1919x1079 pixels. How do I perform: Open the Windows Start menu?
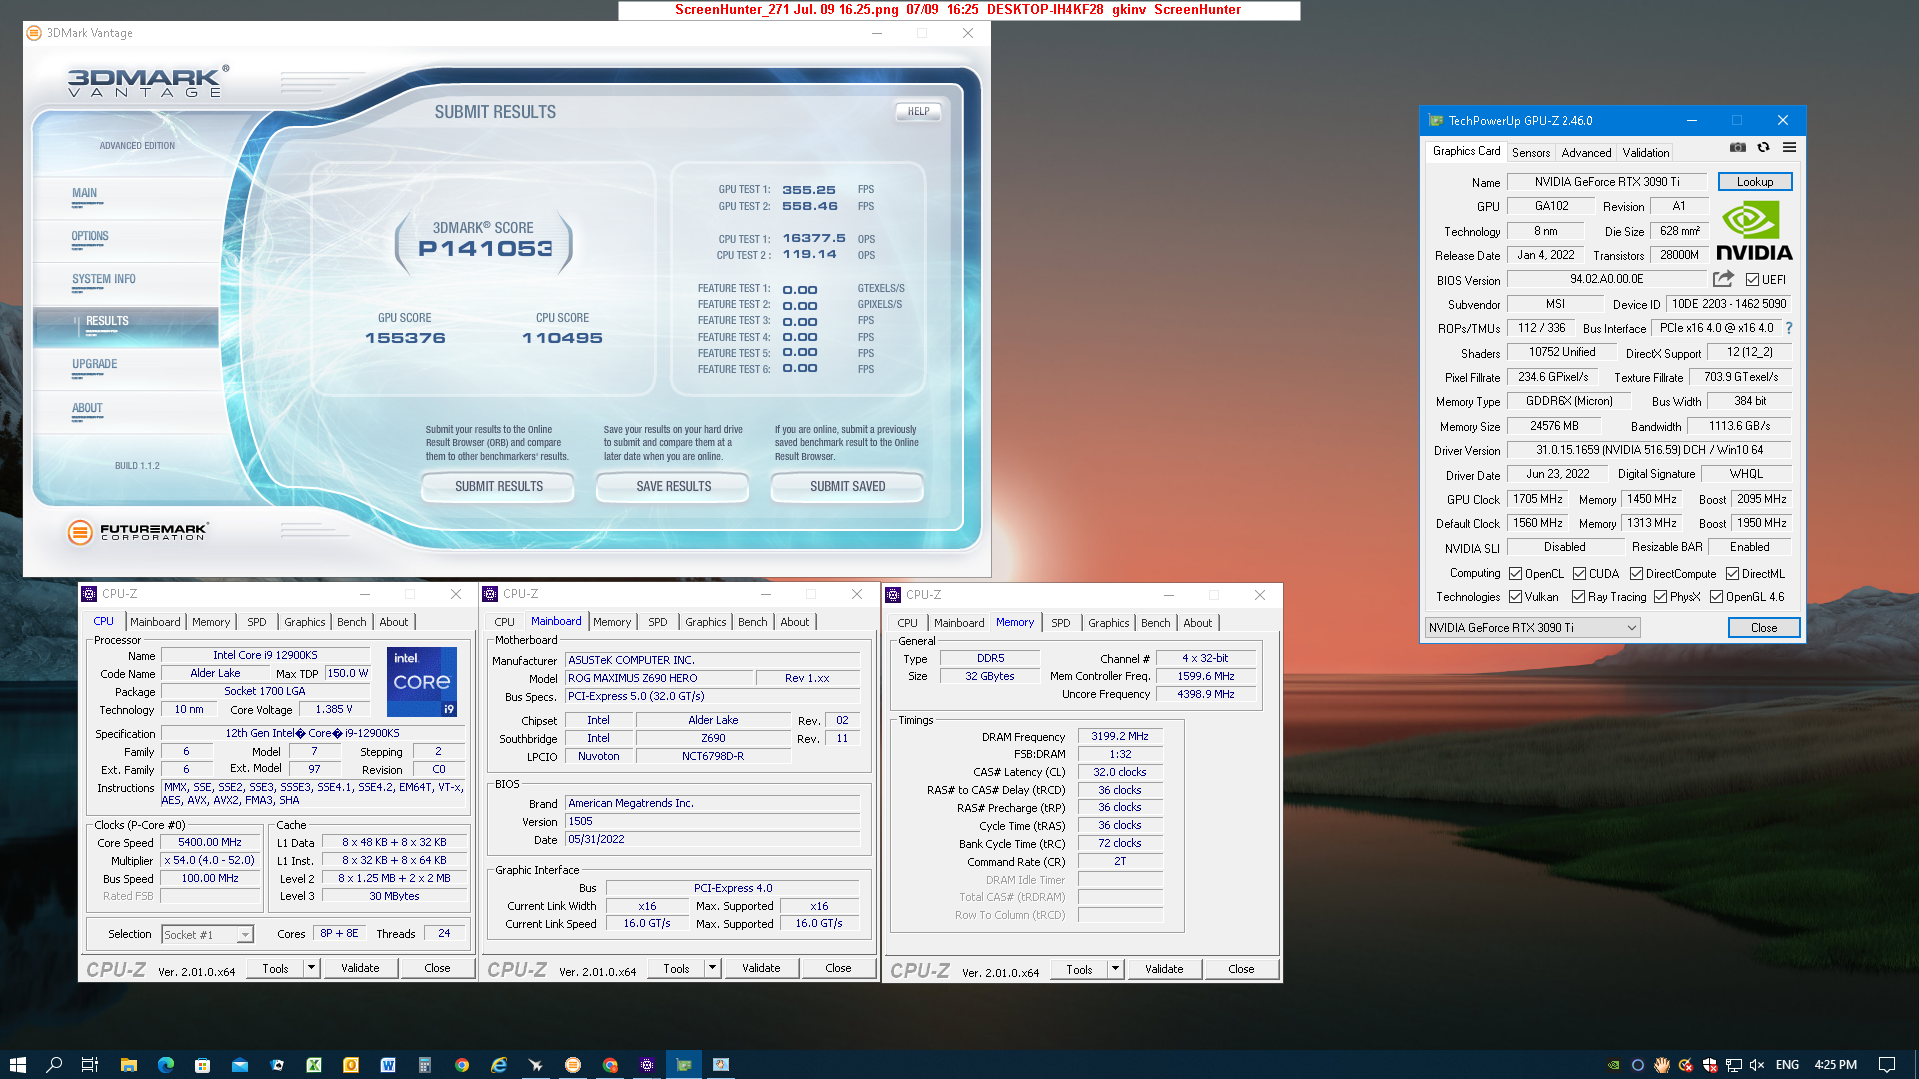(17, 1065)
